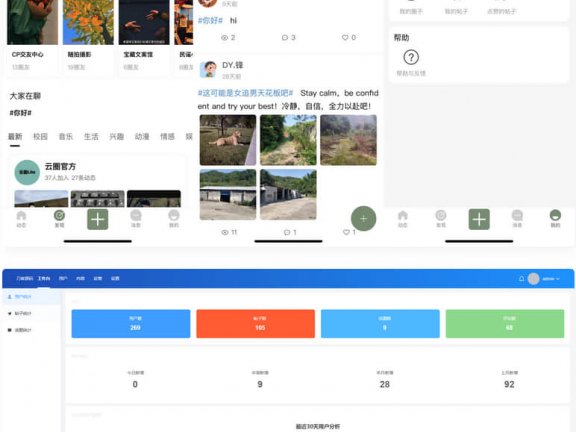Viewport: 576px width, 432px height.
Task: Open the 云圈官方 round avatar
Action: point(27,172)
